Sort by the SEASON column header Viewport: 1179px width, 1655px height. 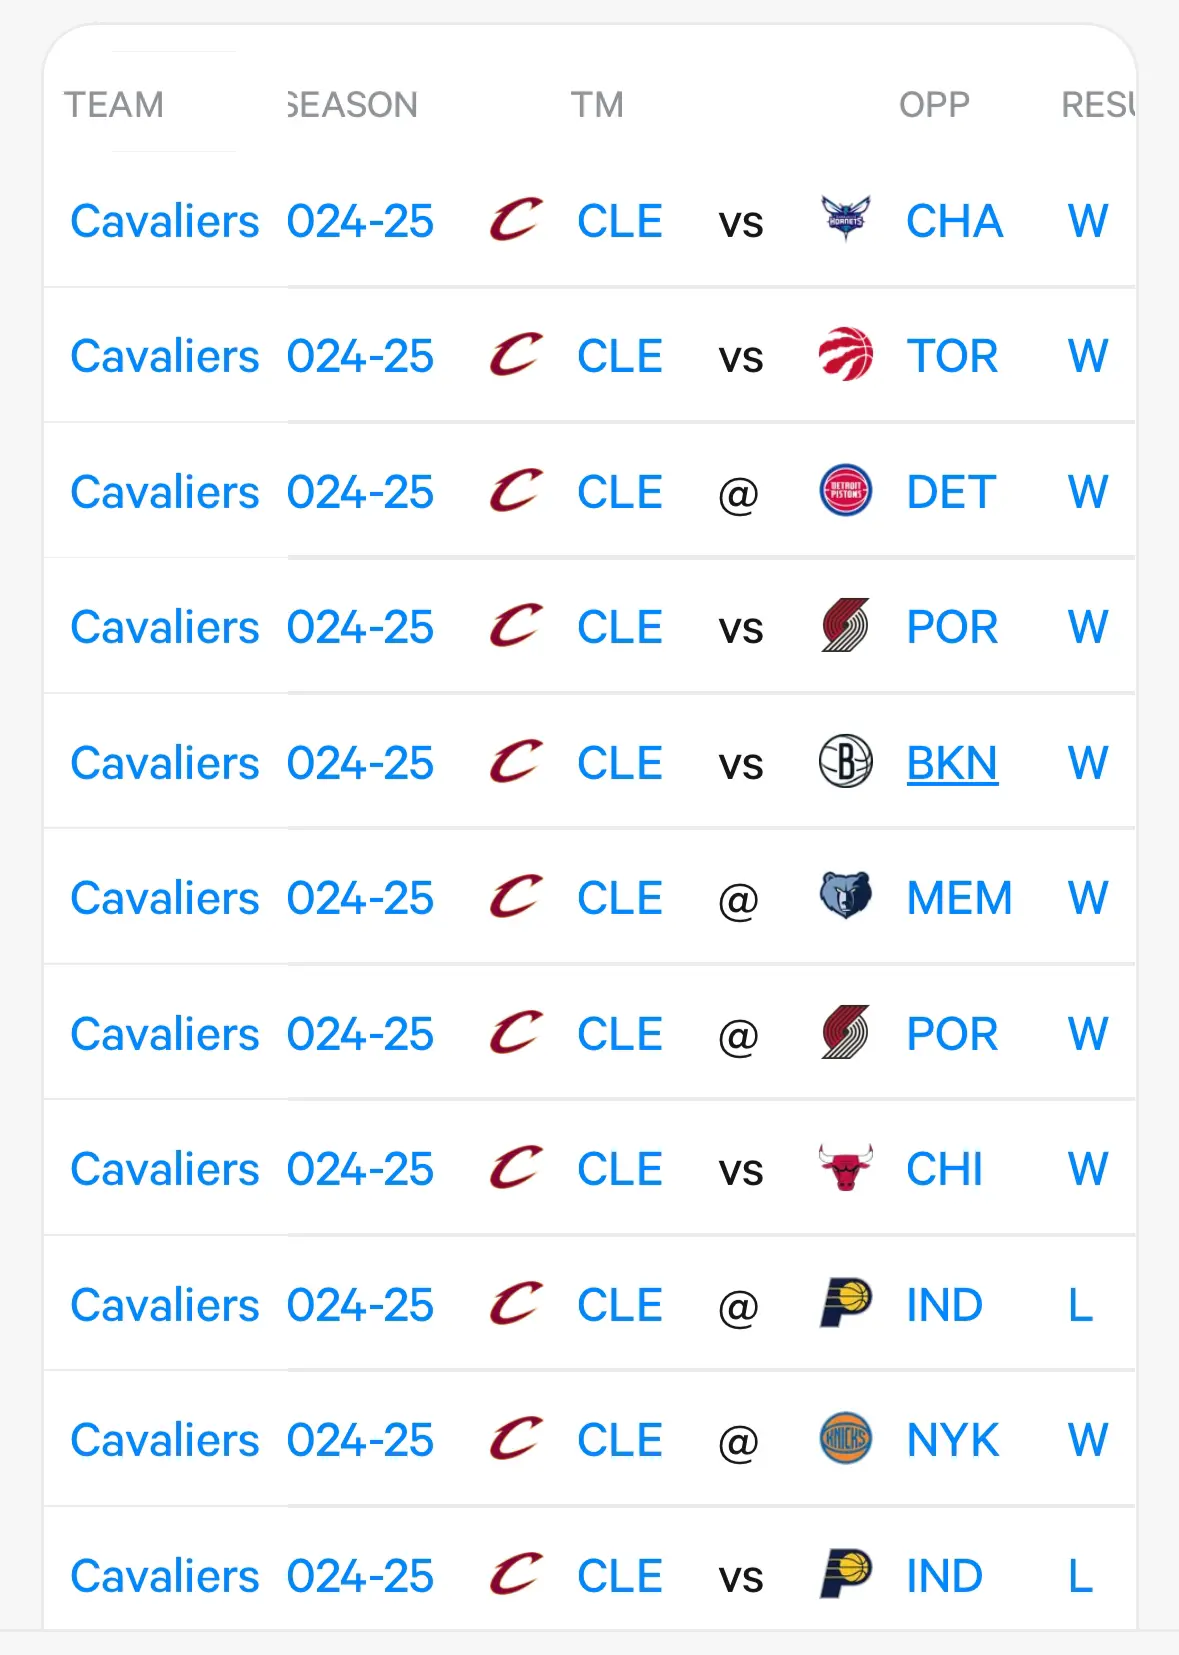pyautogui.click(x=352, y=105)
